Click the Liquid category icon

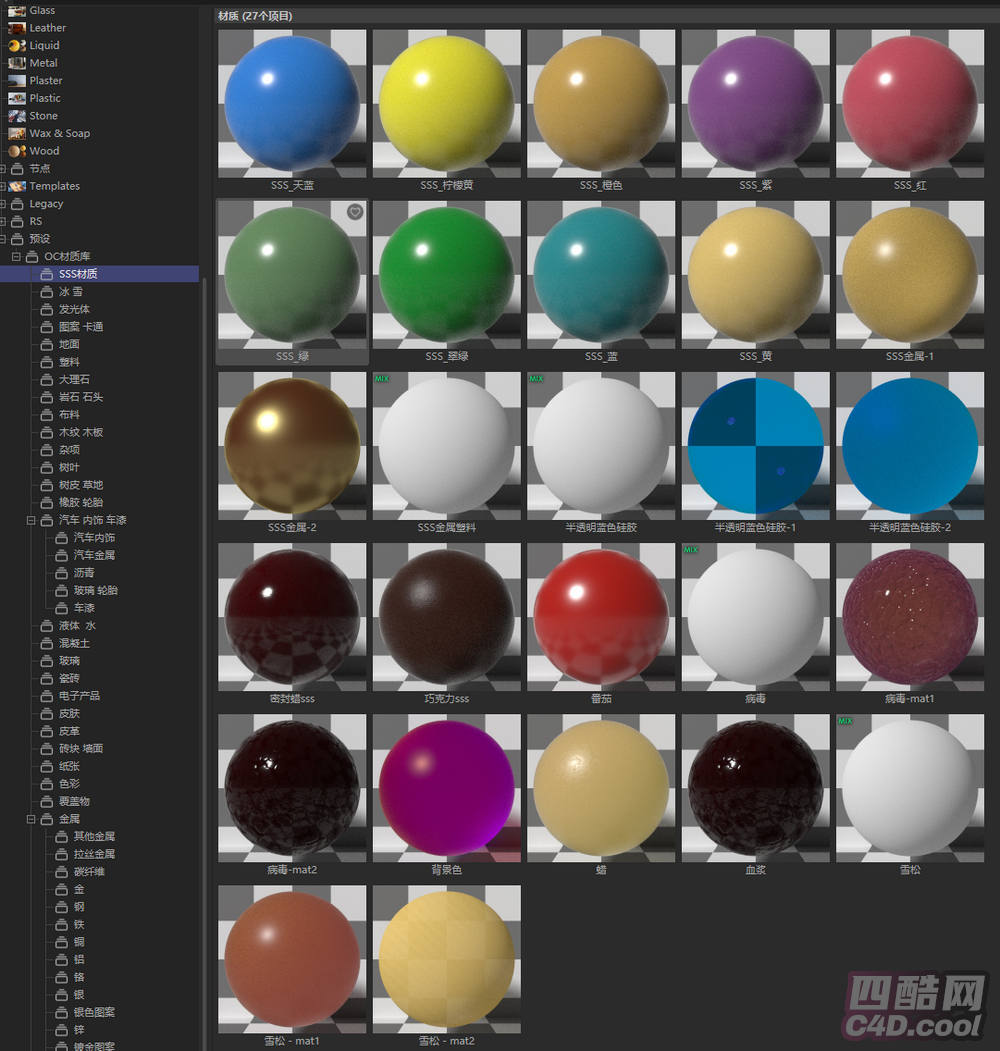(x=16, y=45)
